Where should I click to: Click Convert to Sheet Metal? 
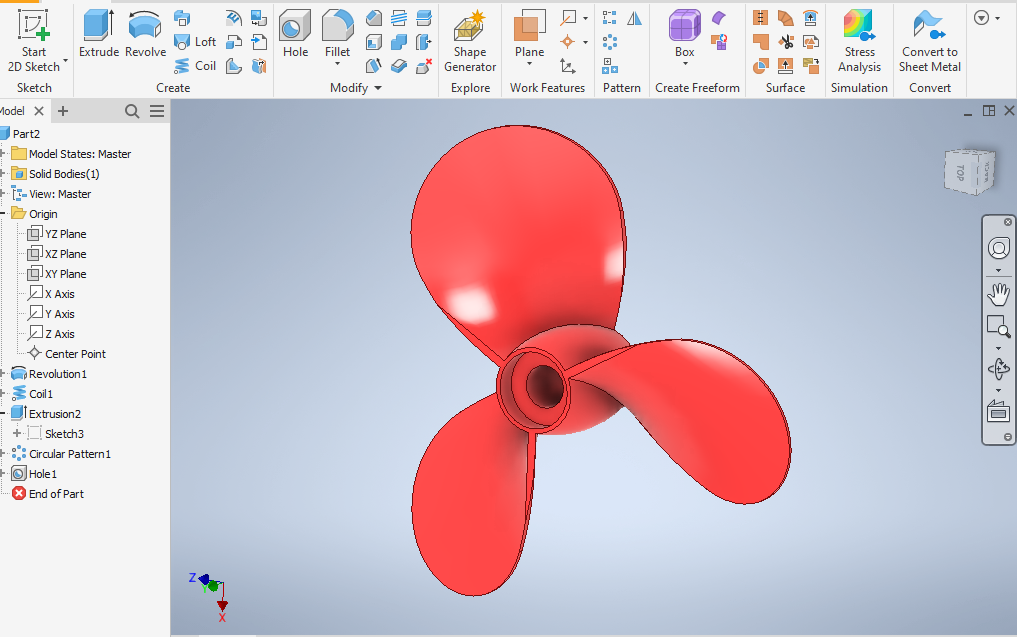tap(929, 43)
